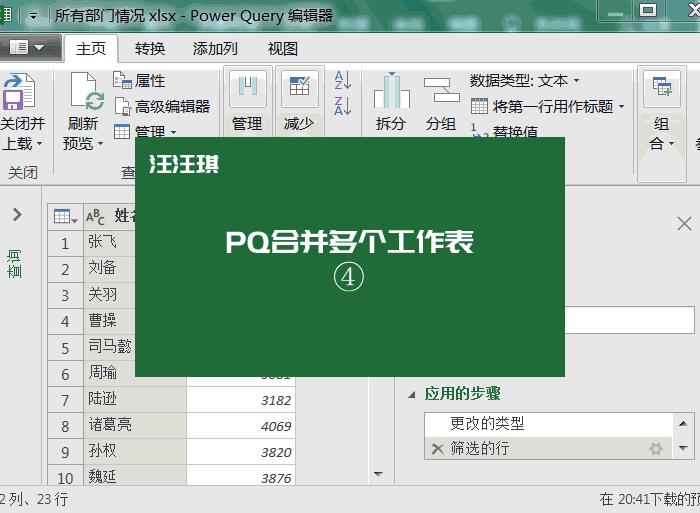This screenshot has width=700, height=513.
Task: Open the Close & Load dropdown arrow
Action: (39, 144)
